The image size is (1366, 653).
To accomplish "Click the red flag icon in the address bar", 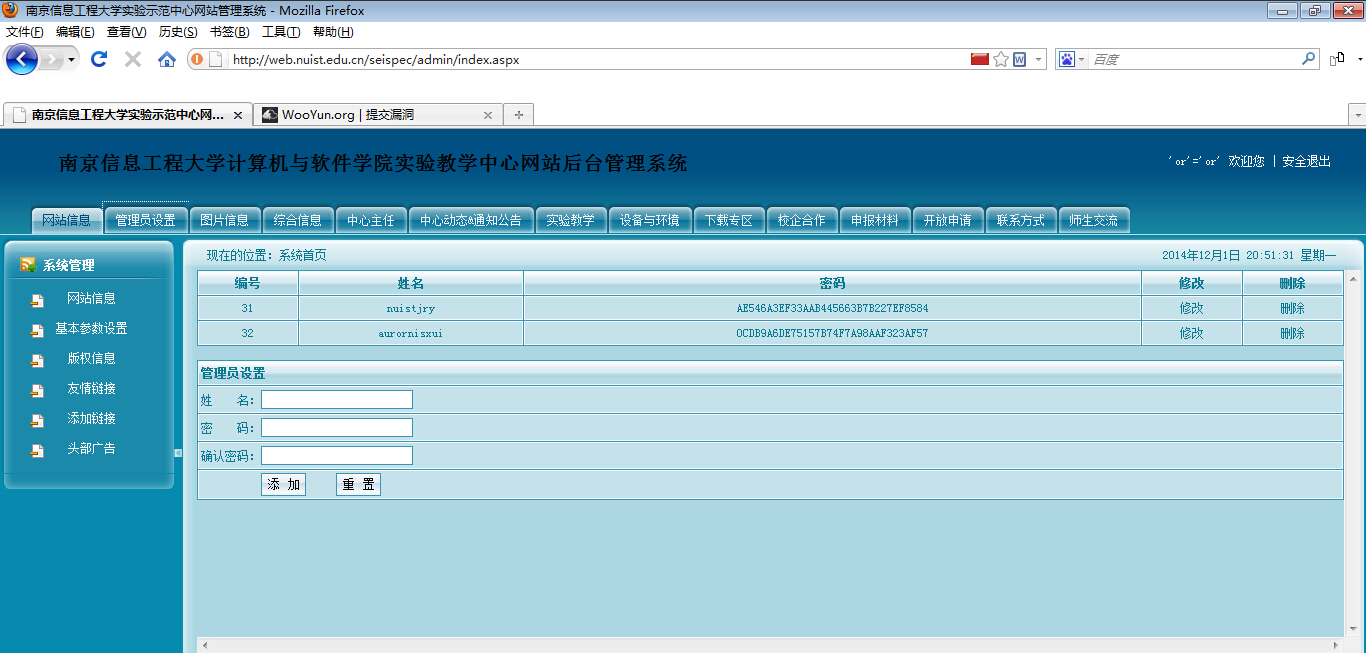I will pyautogui.click(x=980, y=59).
